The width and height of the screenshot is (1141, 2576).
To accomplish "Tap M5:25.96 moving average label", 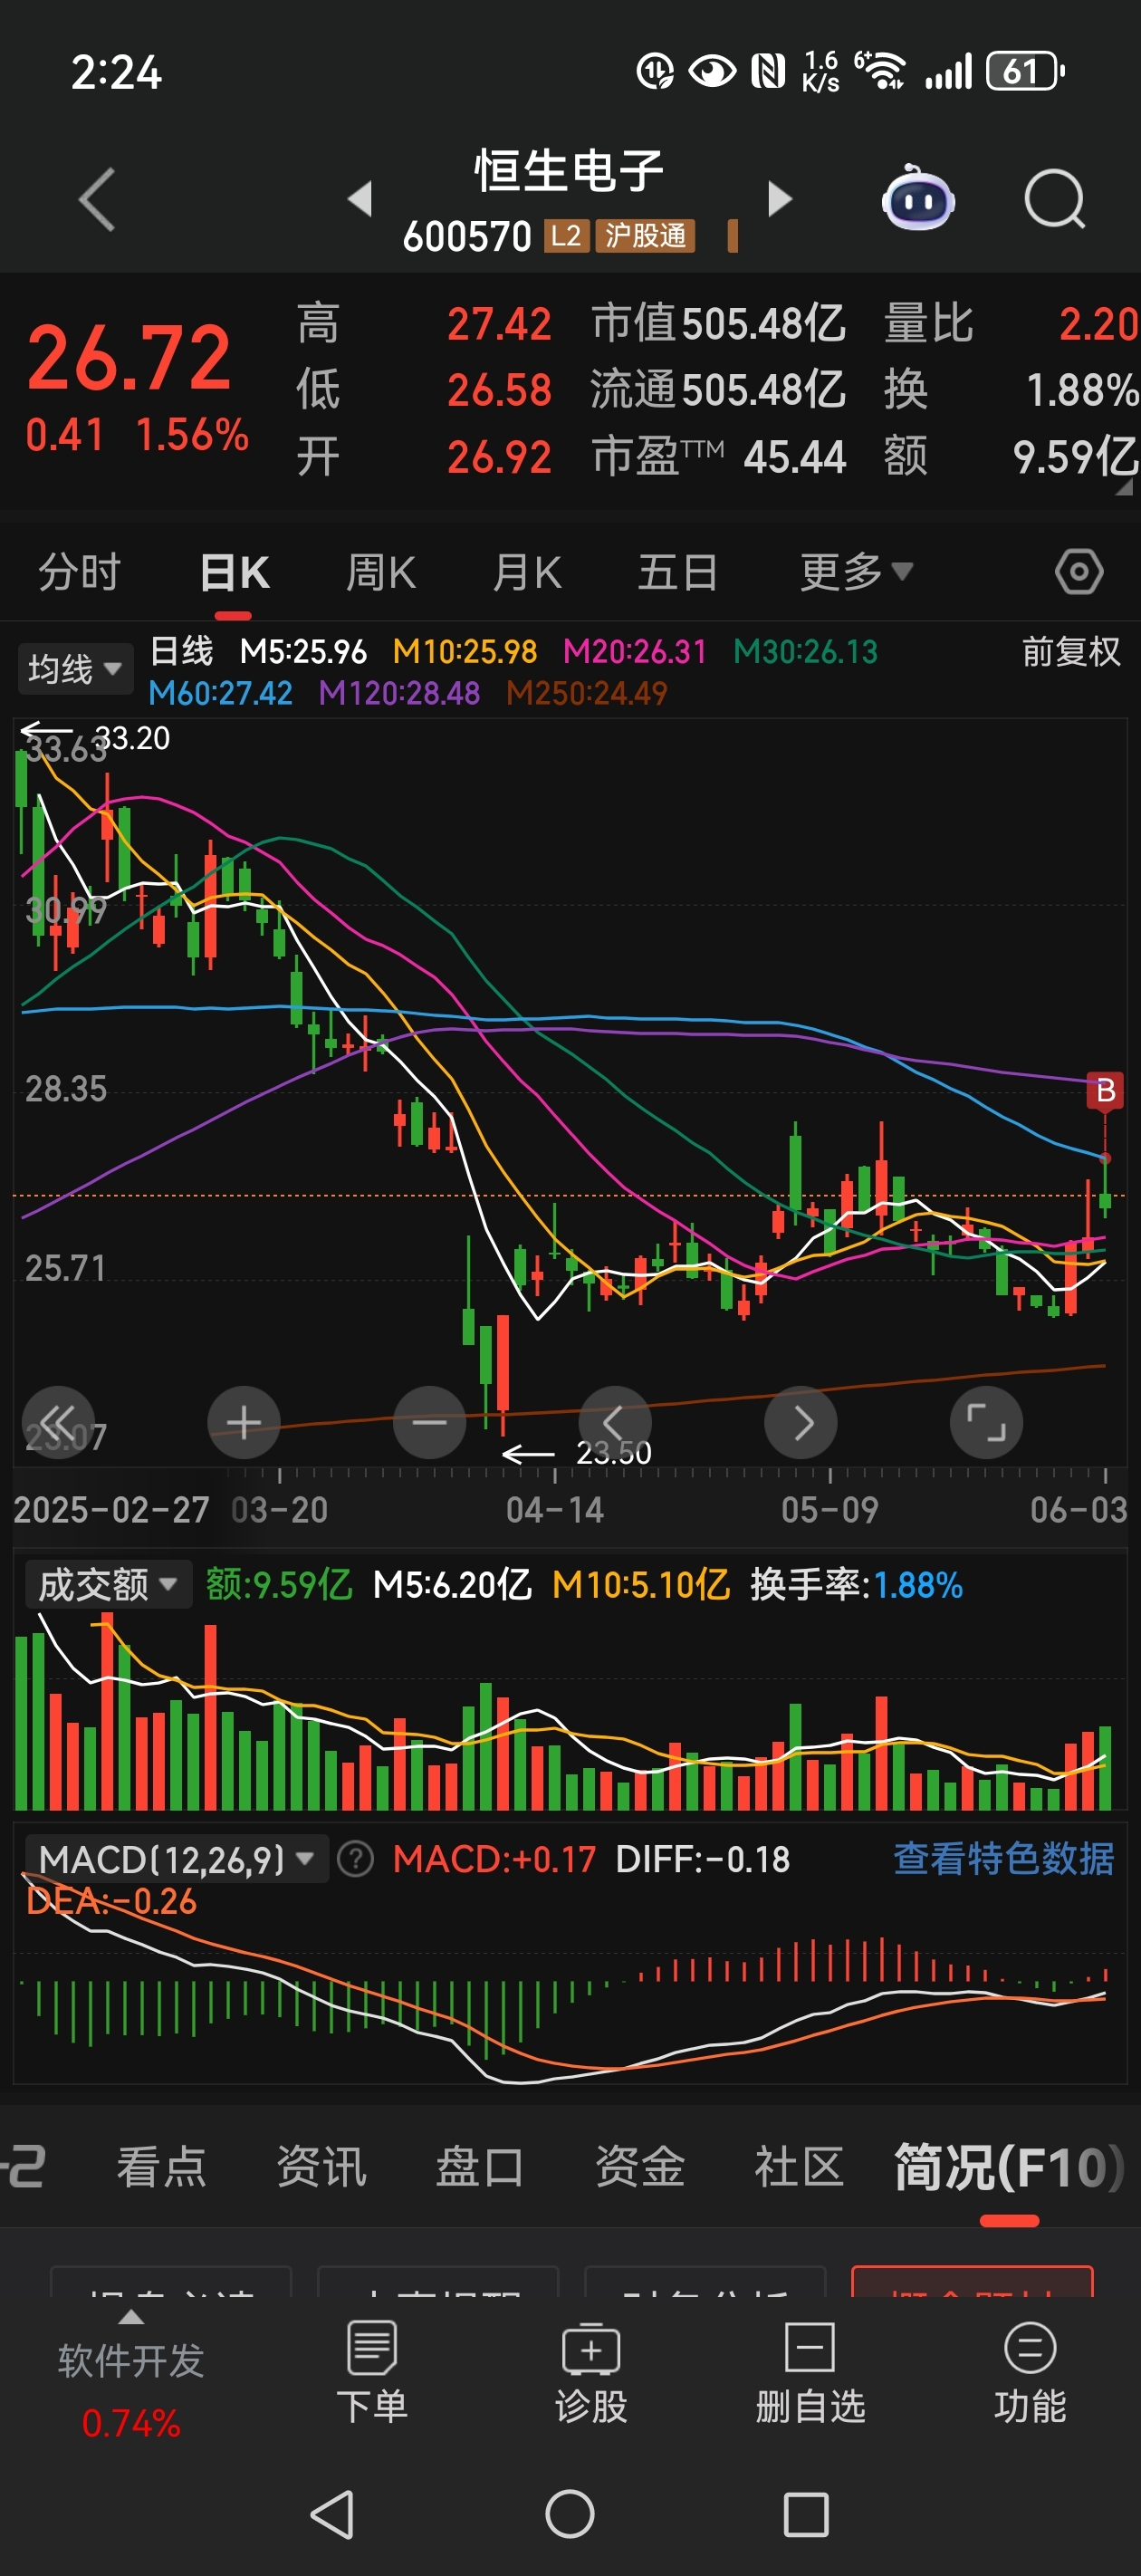I will coord(303,652).
